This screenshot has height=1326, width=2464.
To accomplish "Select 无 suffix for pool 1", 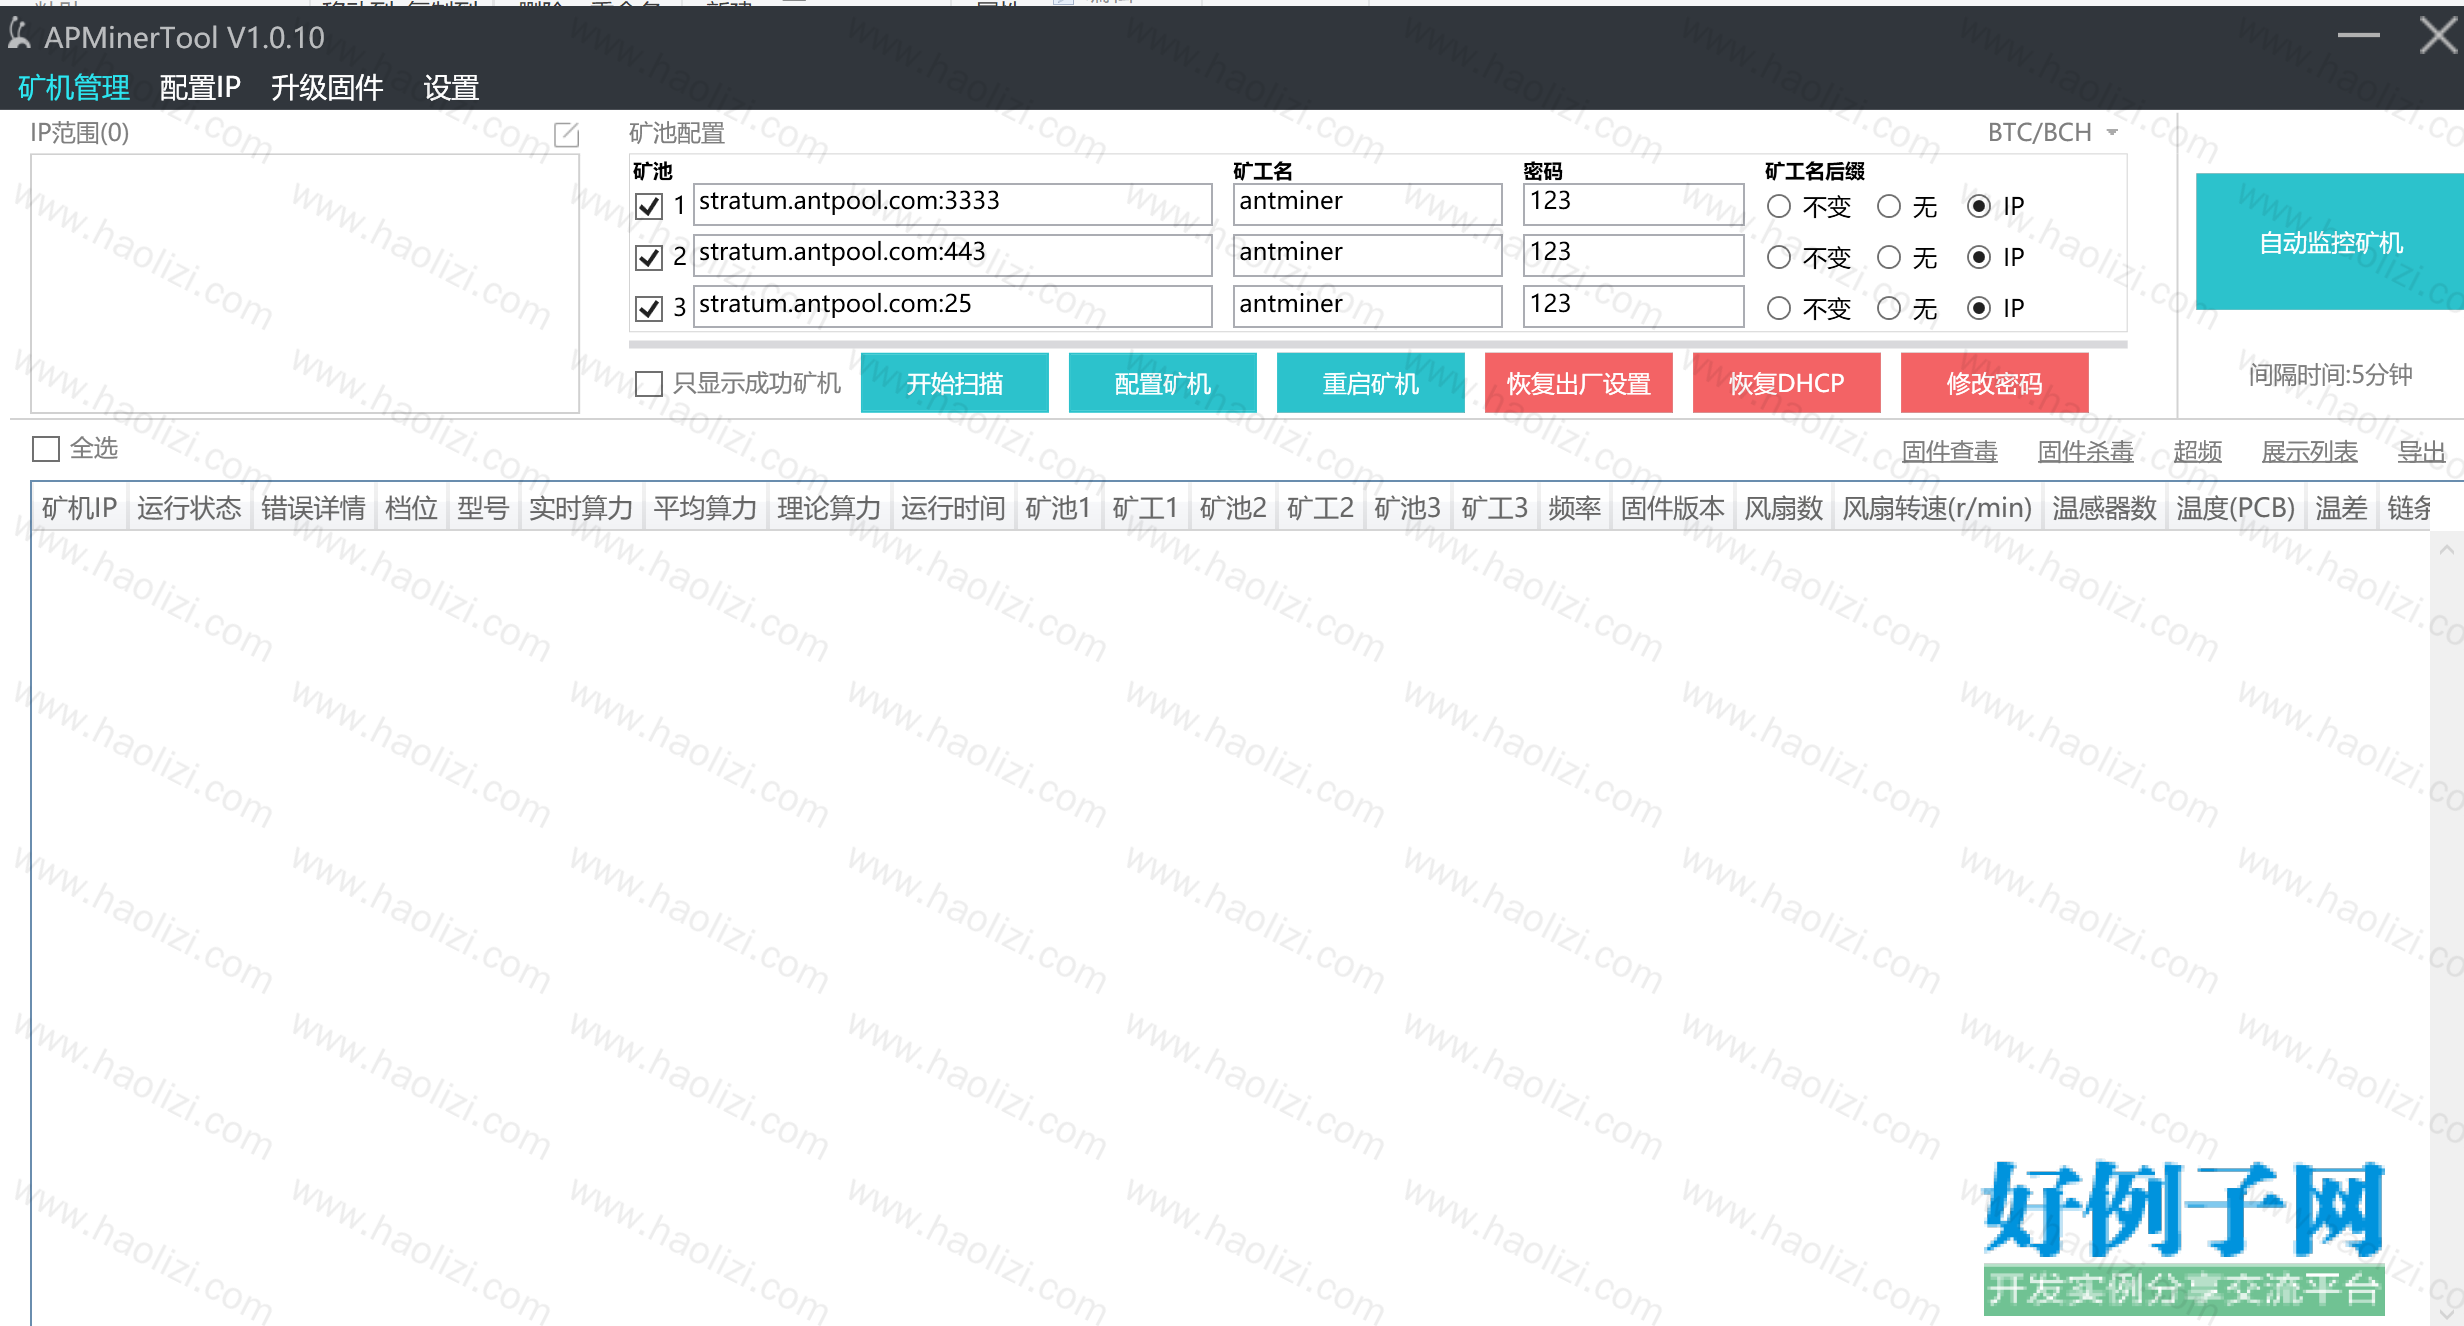I will (x=1888, y=206).
